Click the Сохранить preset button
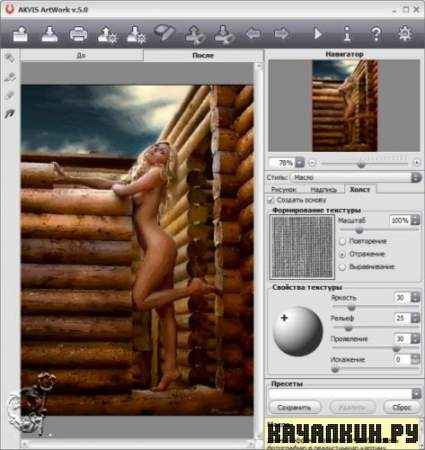This screenshot has height=450, width=425. 295,407
